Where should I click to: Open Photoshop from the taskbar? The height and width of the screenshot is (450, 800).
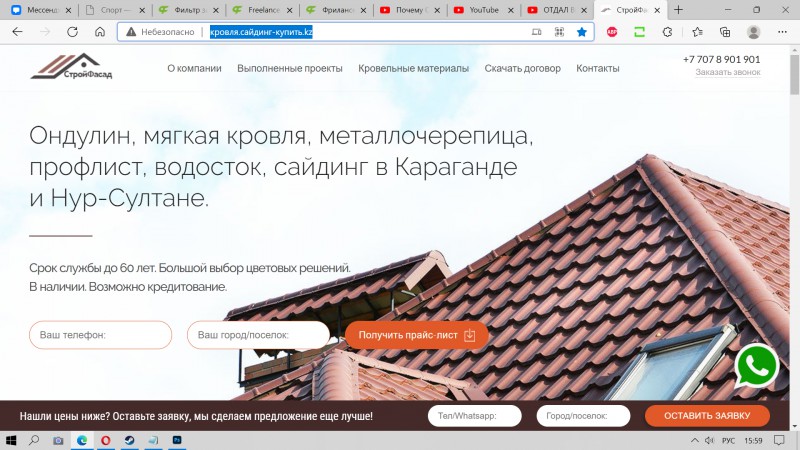coord(177,440)
